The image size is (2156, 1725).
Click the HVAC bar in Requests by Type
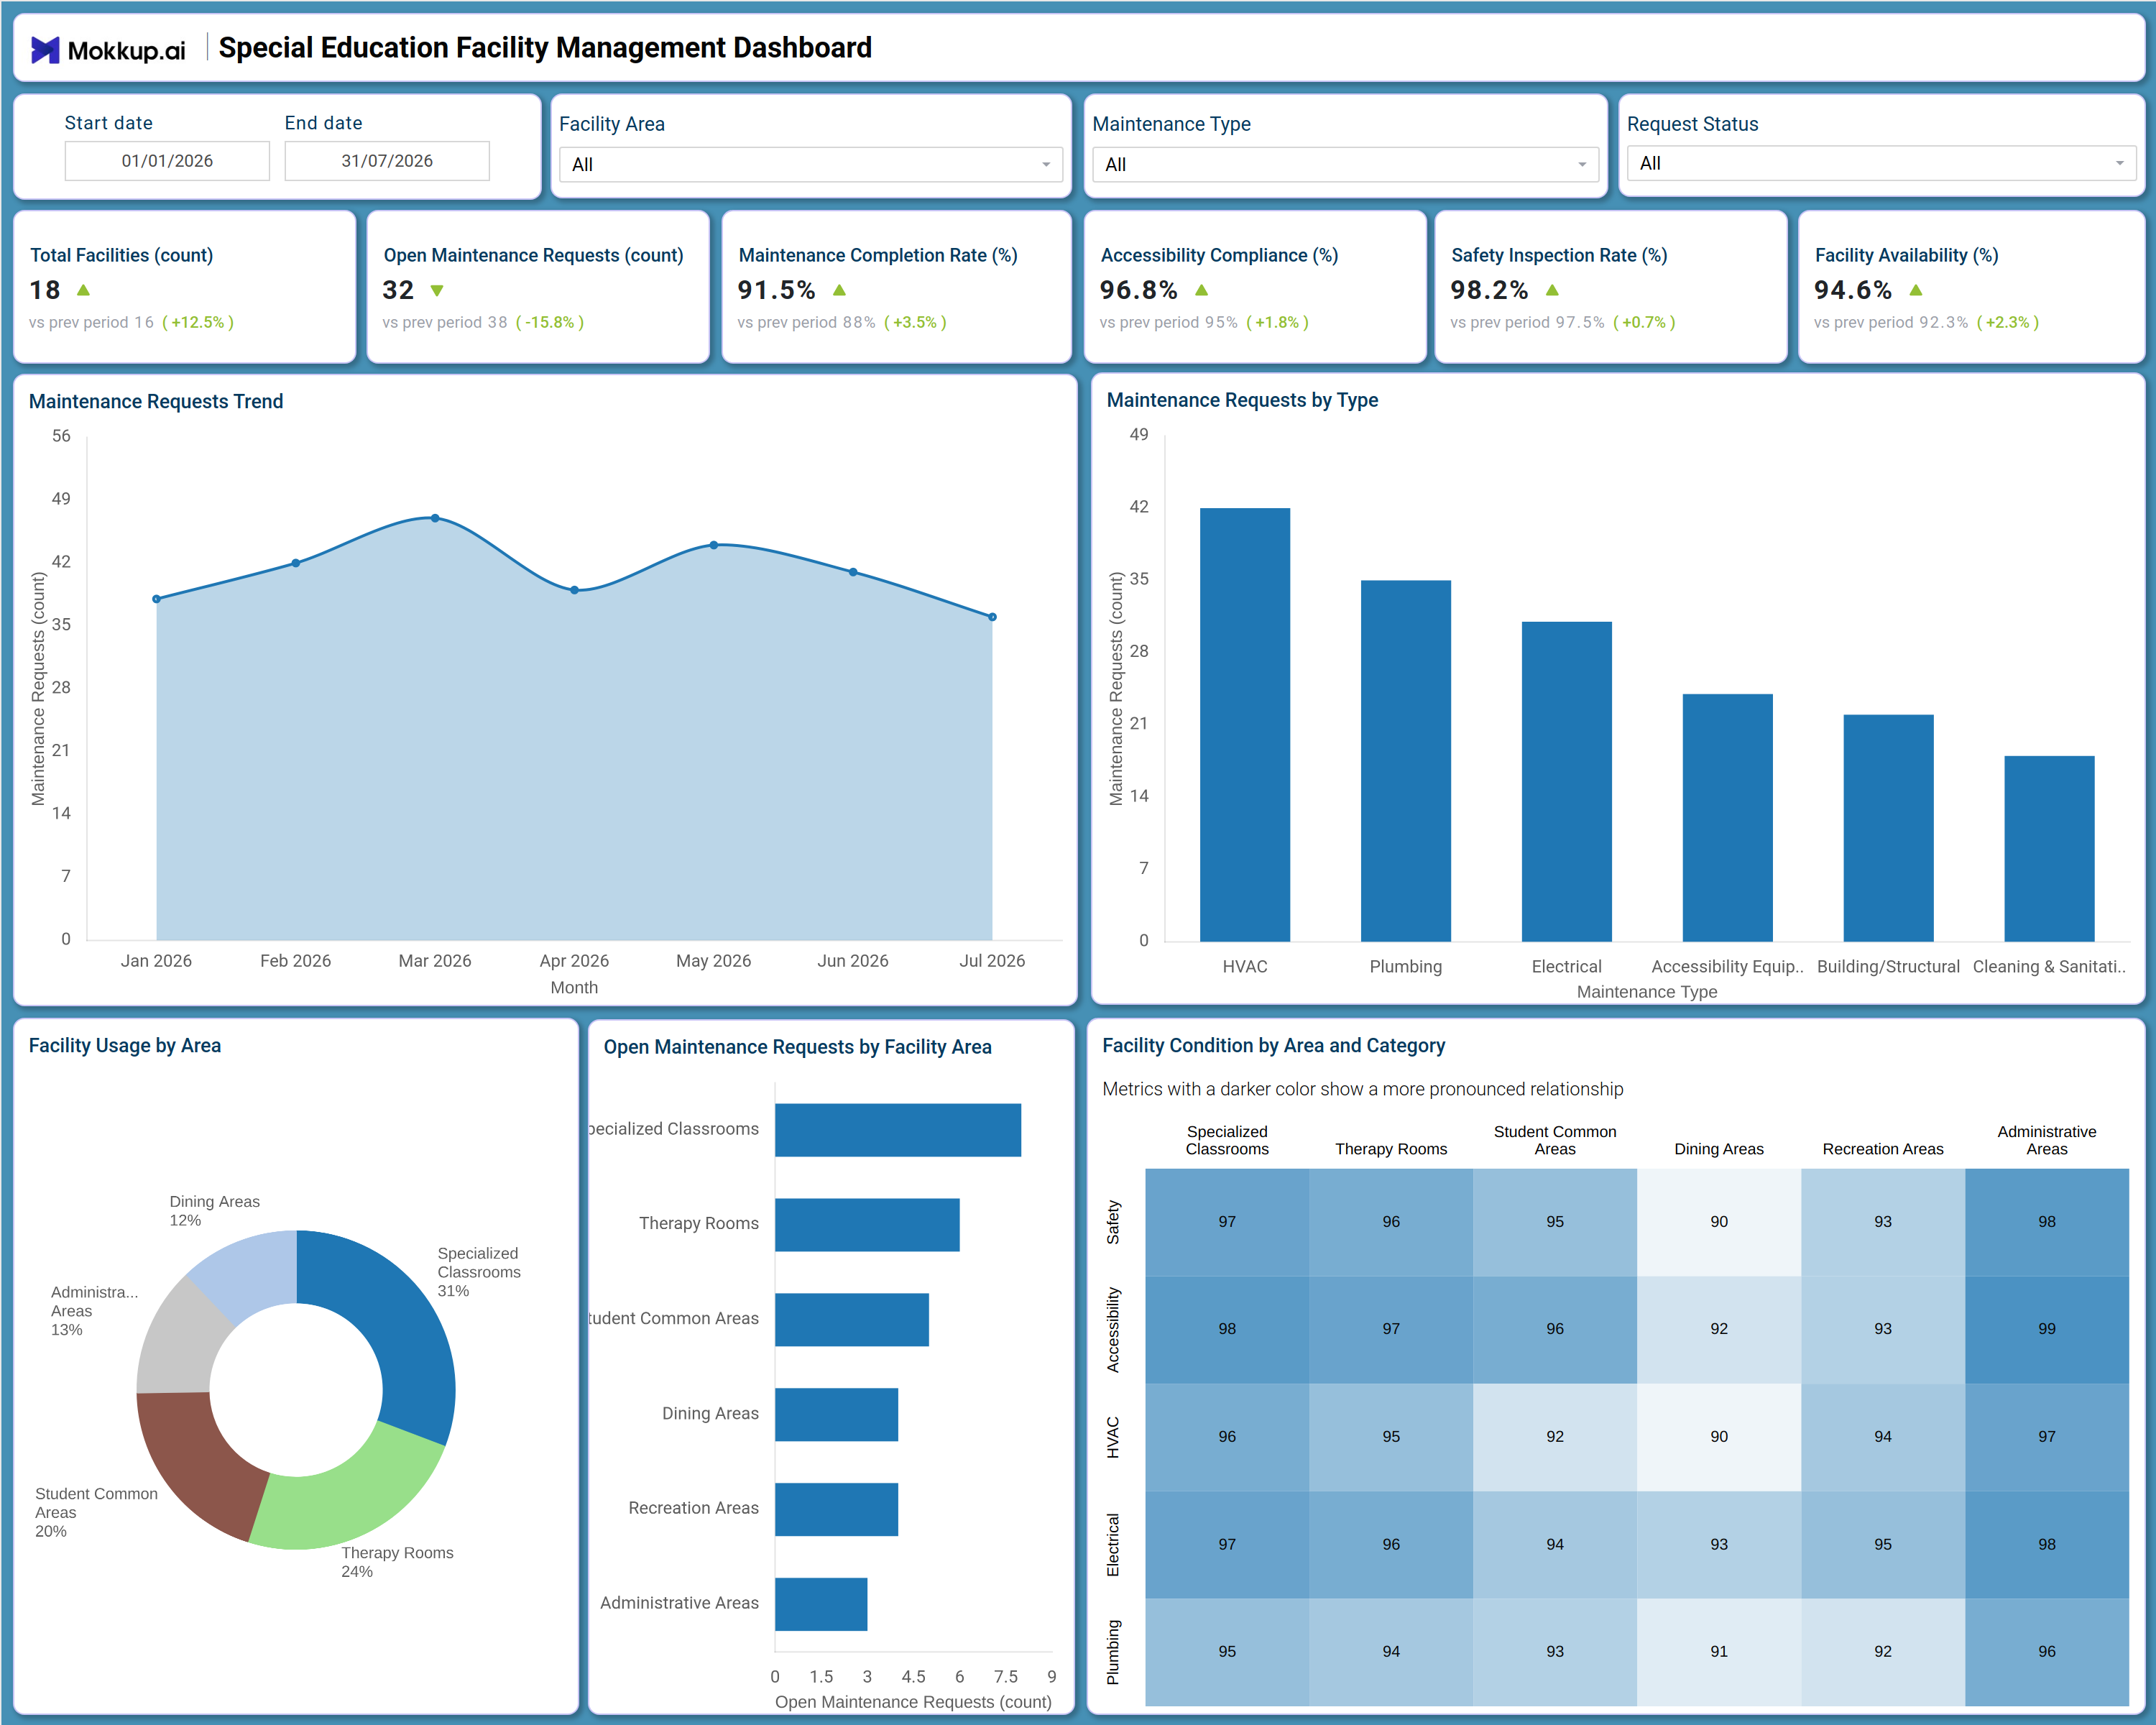coord(1245,725)
